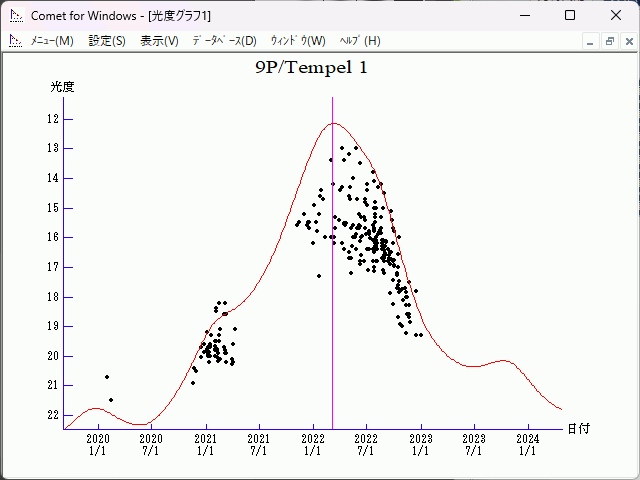The width and height of the screenshot is (640, 480).
Task: Click the 2024 1/1 date label
Action: [528, 445]
